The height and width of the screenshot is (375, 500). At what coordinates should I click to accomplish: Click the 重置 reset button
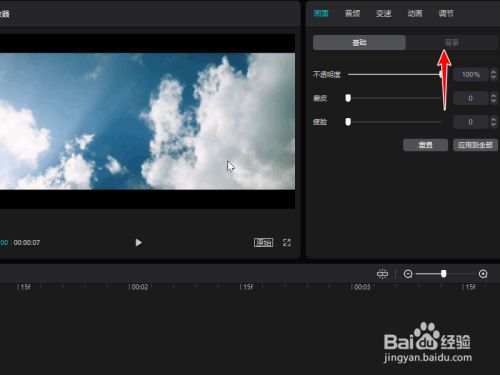(425, 145)
